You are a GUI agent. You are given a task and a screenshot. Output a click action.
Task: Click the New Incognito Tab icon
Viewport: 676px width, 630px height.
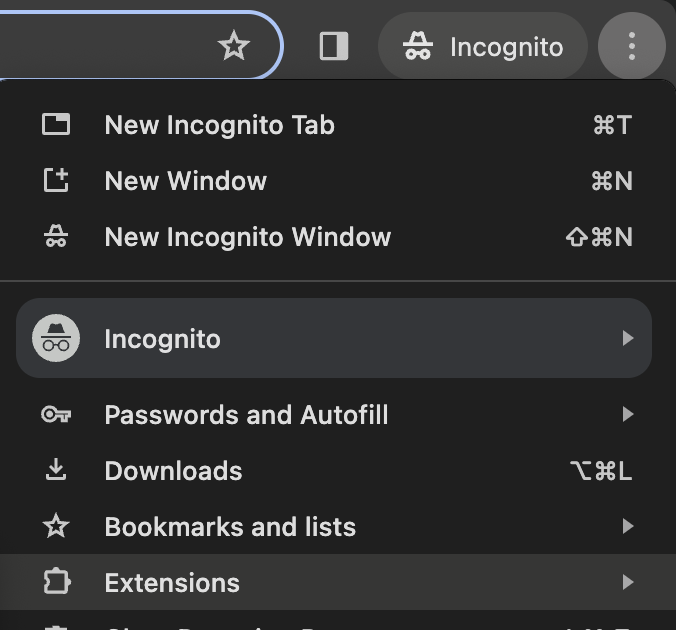(x=56, y=125)
